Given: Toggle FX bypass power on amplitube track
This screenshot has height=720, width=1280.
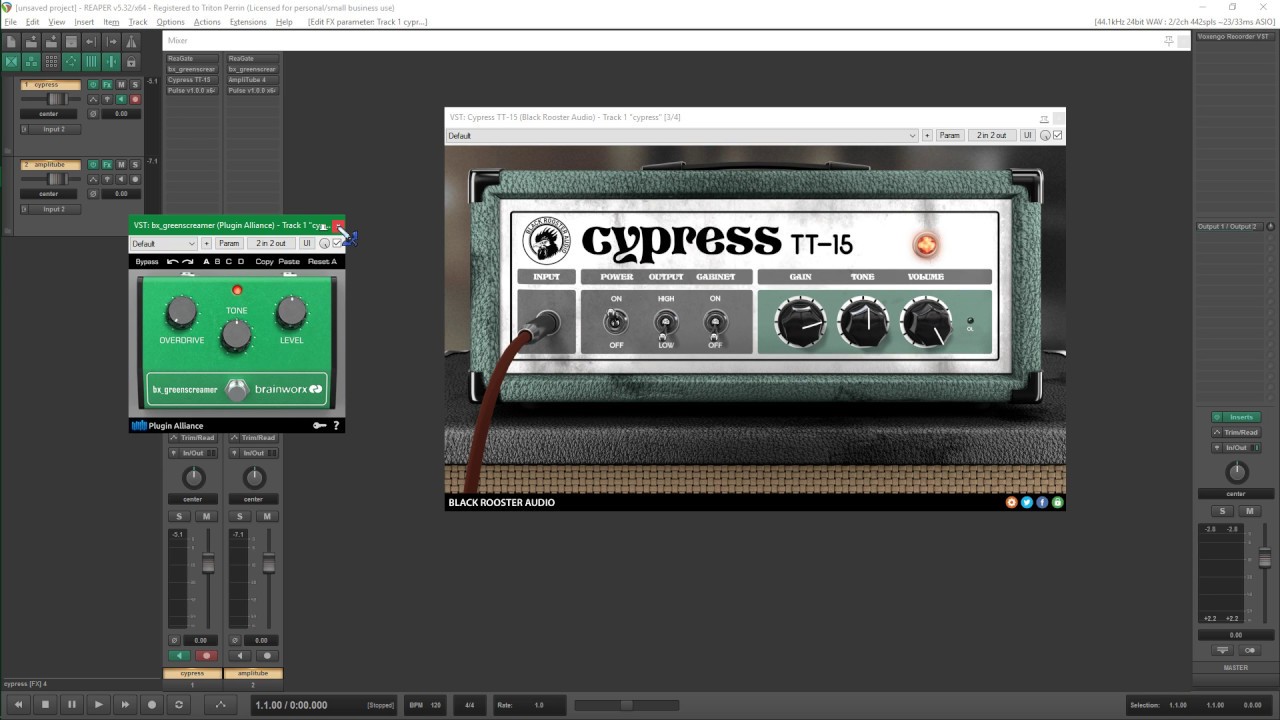Looking at the screenshot, I should pyautogui.click(x=93, y=165).
